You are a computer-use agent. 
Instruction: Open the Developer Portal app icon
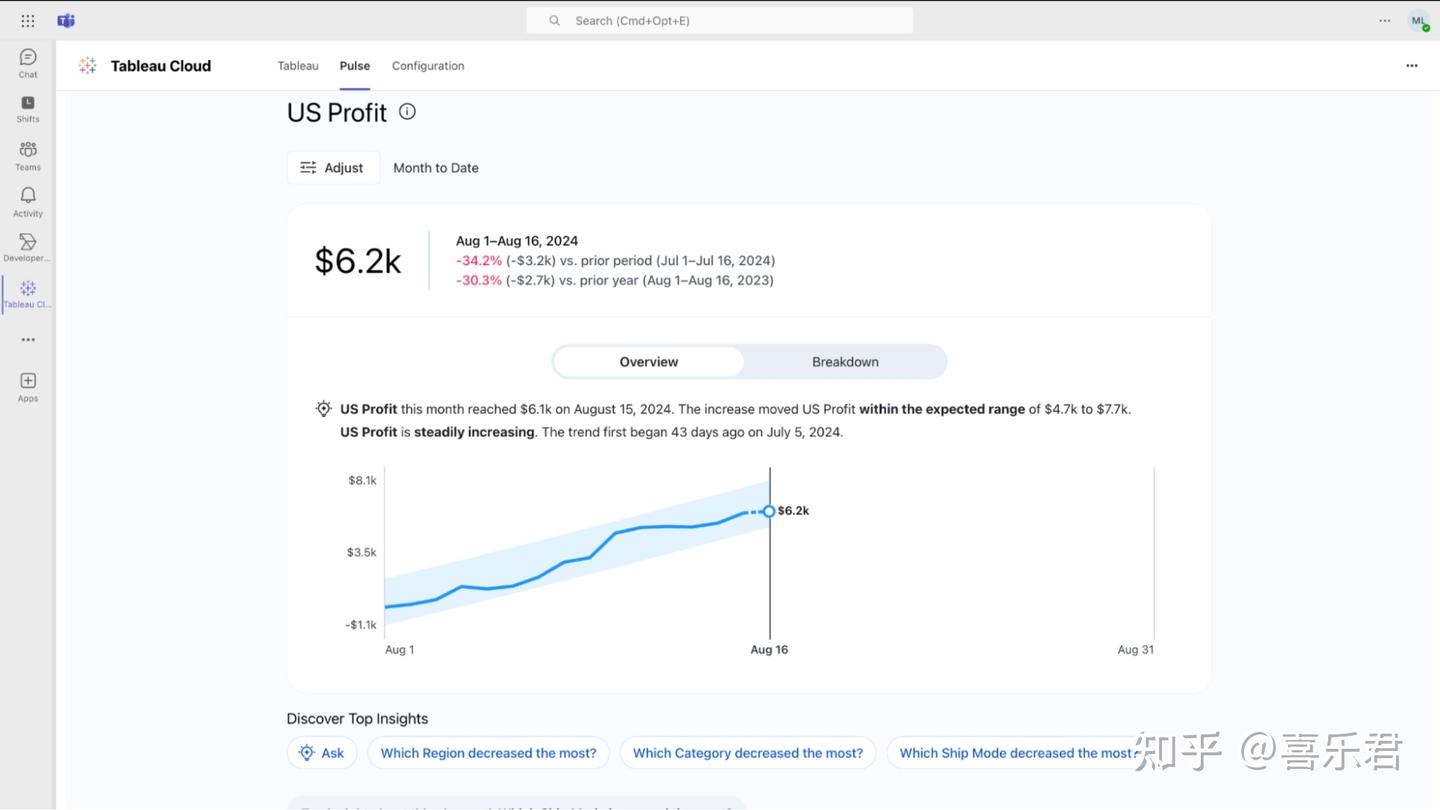point(28,247)
